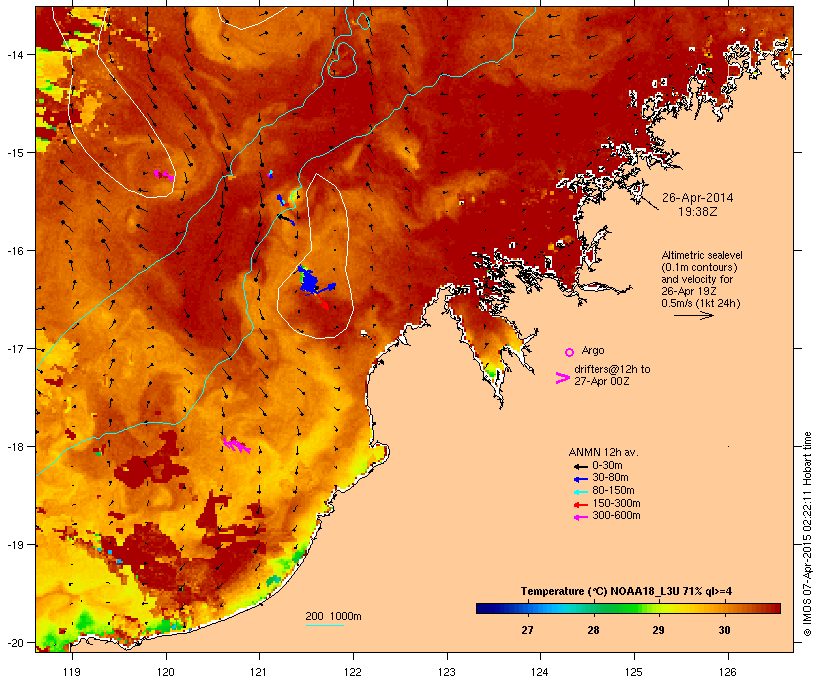The height and width of the screenshot is (680, 820).
Task: Click the Argo legend label
Action: (x=593, y=350)
